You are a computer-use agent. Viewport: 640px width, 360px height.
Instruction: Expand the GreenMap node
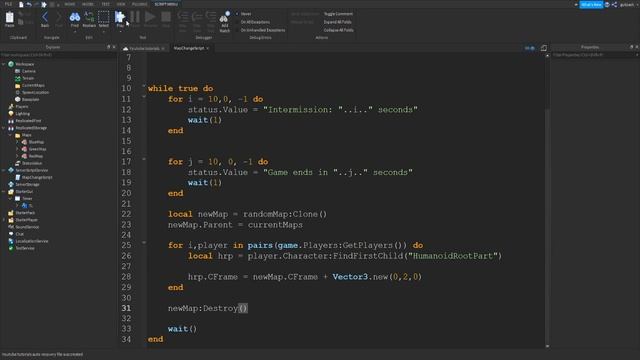(17, 149)
